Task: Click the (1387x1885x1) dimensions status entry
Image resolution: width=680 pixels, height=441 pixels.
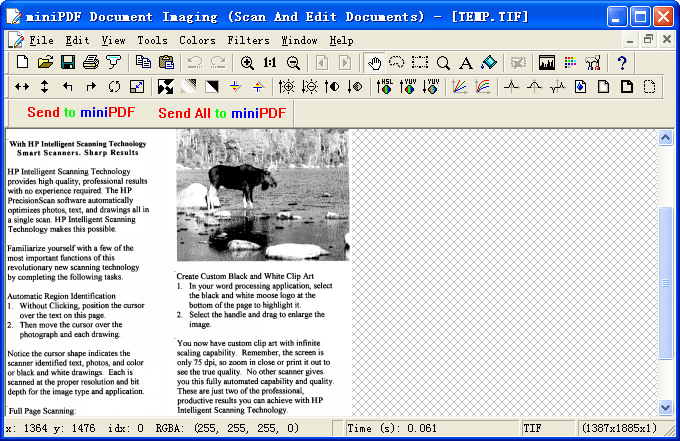Action: (619, 428)
